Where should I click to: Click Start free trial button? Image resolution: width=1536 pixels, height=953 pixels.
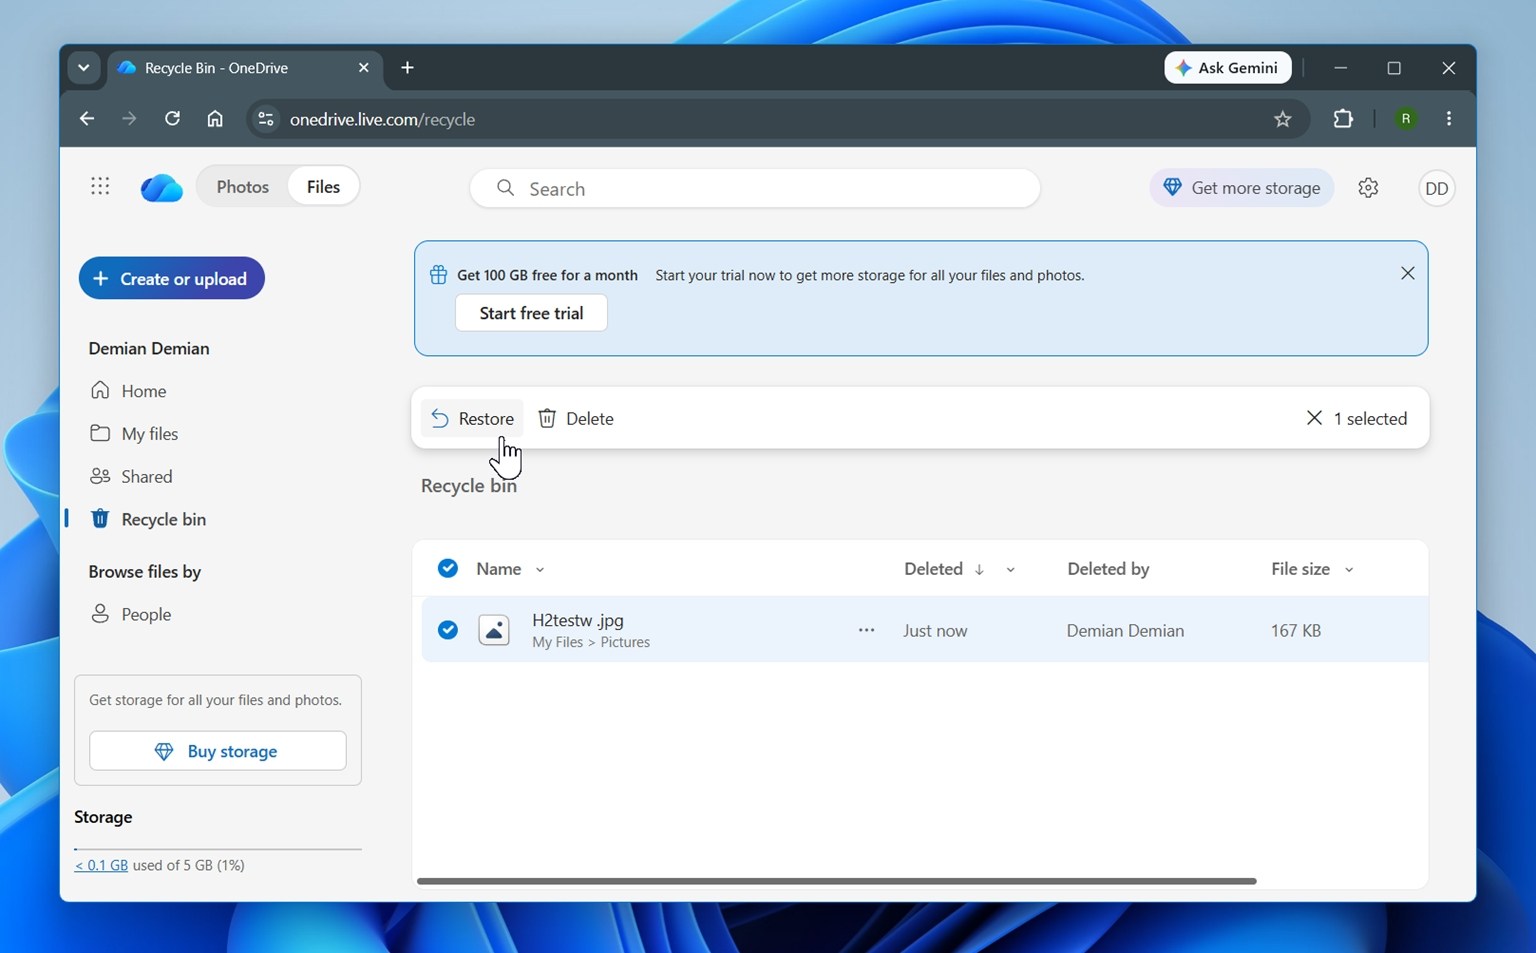pyautogui.click(x=531, y=313)
